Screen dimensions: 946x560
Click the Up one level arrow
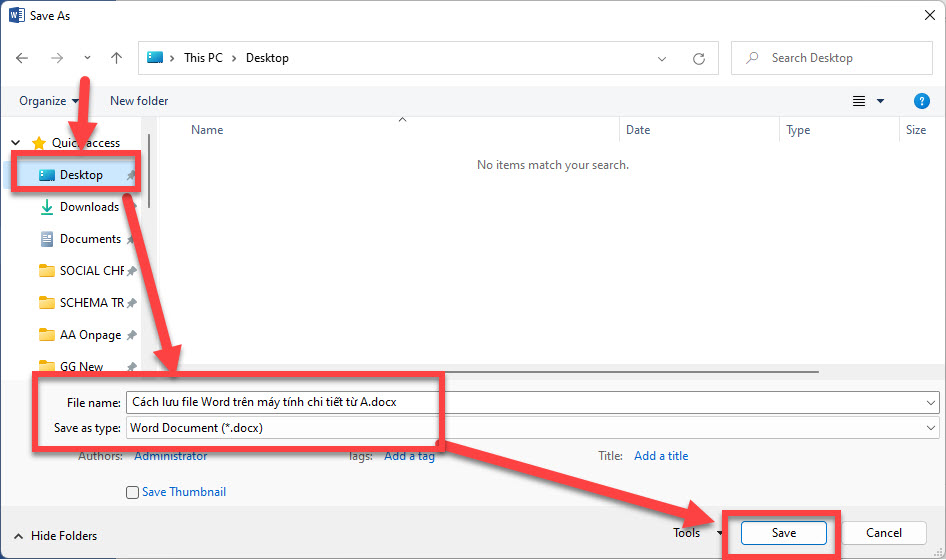coord(116,58)
